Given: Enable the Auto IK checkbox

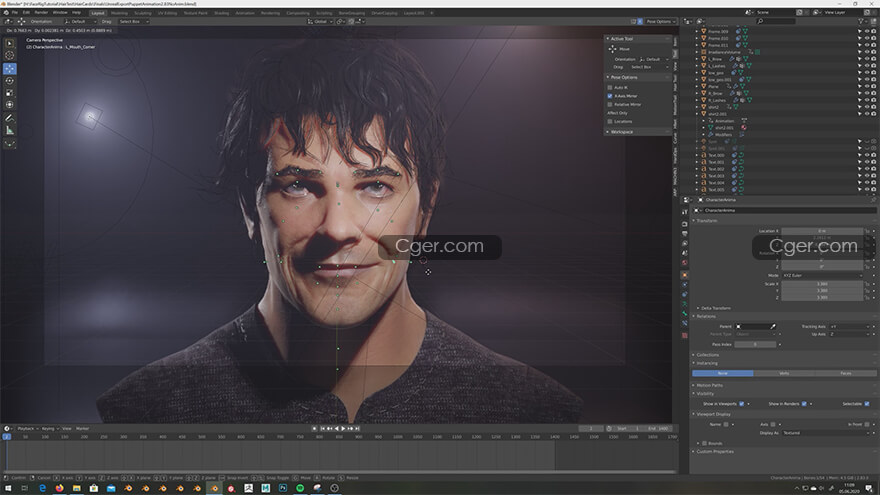Looking at the screenshot, I should click(x=610, y=88).
